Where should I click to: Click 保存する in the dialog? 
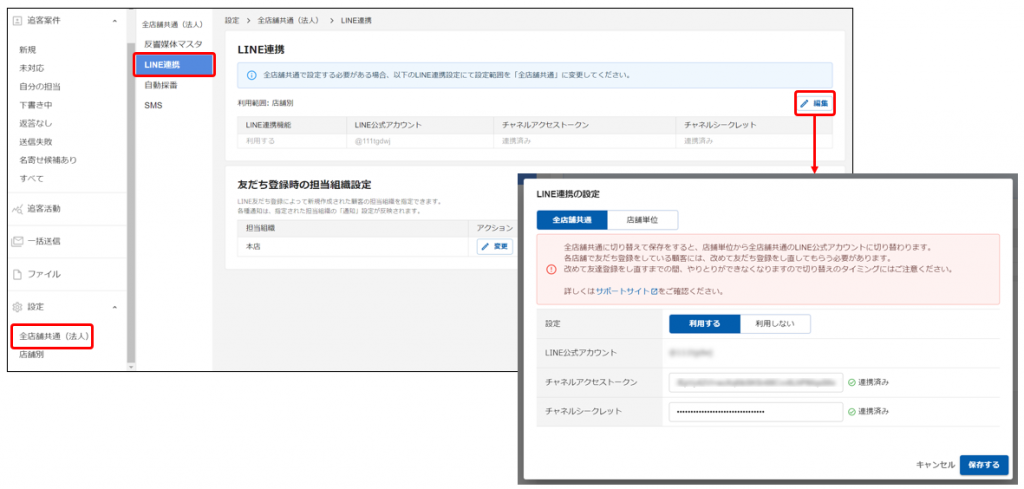(984, 465)
